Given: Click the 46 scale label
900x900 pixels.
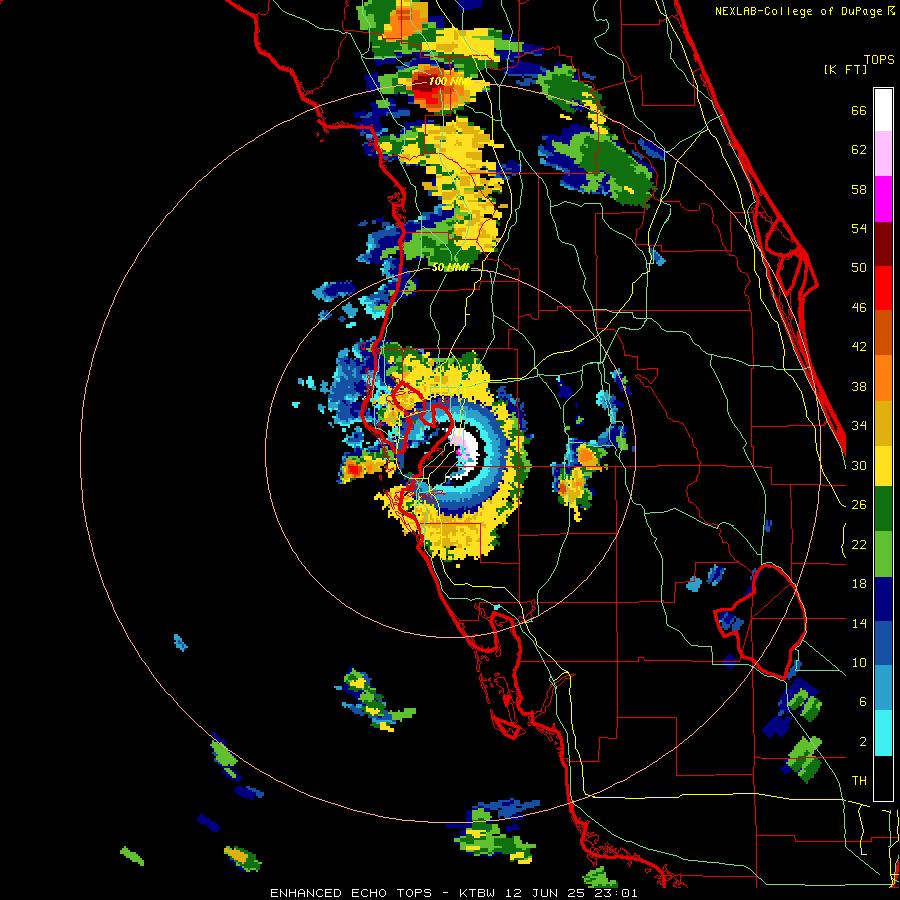Looking at the screenshot, I should pos(859,308).
